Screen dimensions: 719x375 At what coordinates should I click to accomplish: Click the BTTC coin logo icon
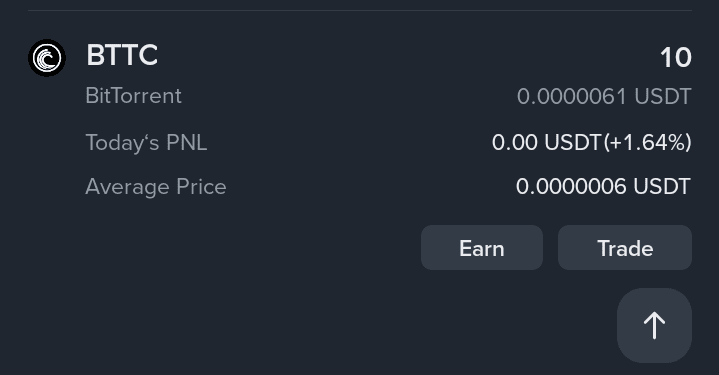pyautogui.click(x=47, y=58)
